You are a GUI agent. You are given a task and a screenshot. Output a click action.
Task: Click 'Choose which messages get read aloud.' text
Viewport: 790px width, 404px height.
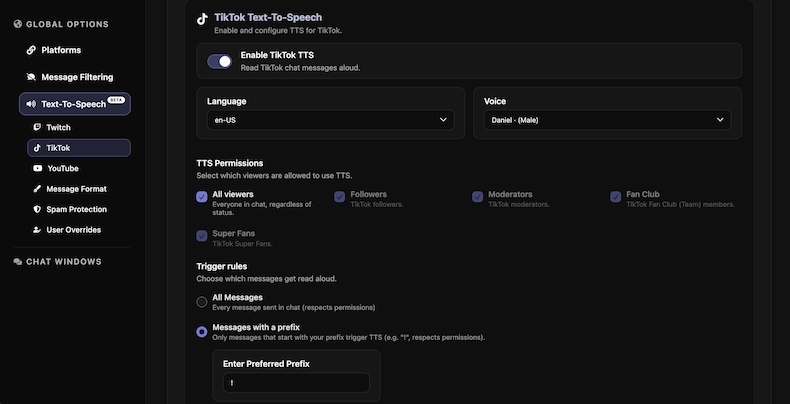click(267, 279)
